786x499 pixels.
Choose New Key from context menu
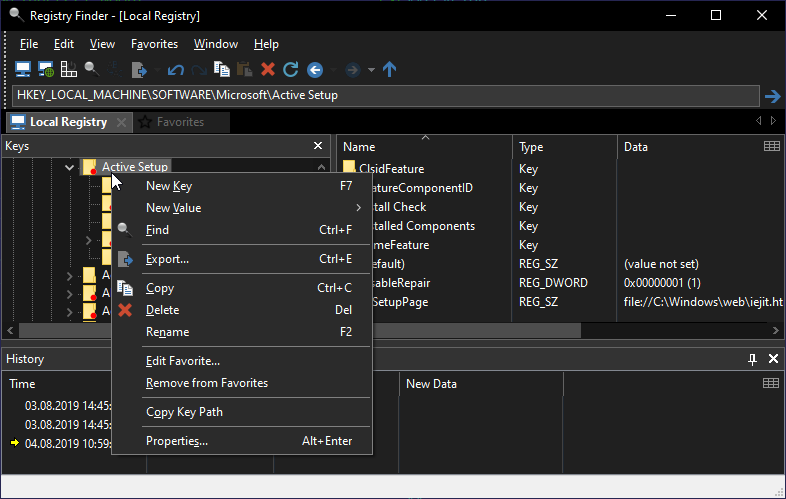pos(242,186)
